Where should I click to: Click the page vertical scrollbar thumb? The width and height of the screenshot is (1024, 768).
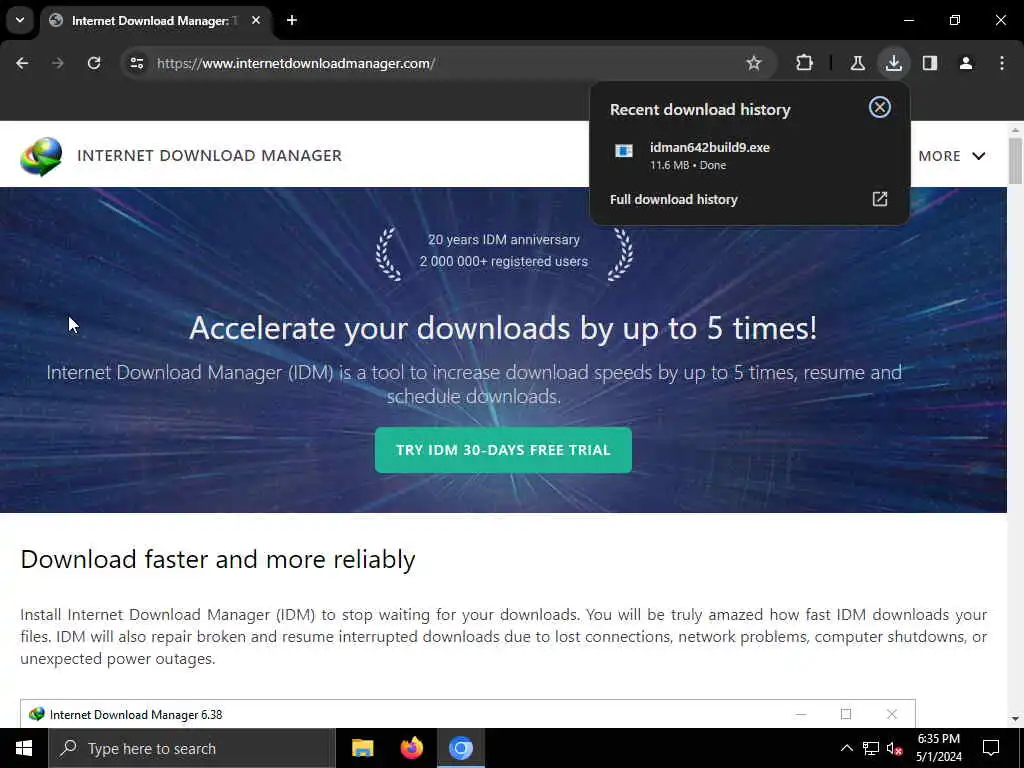click(1015, 161)
